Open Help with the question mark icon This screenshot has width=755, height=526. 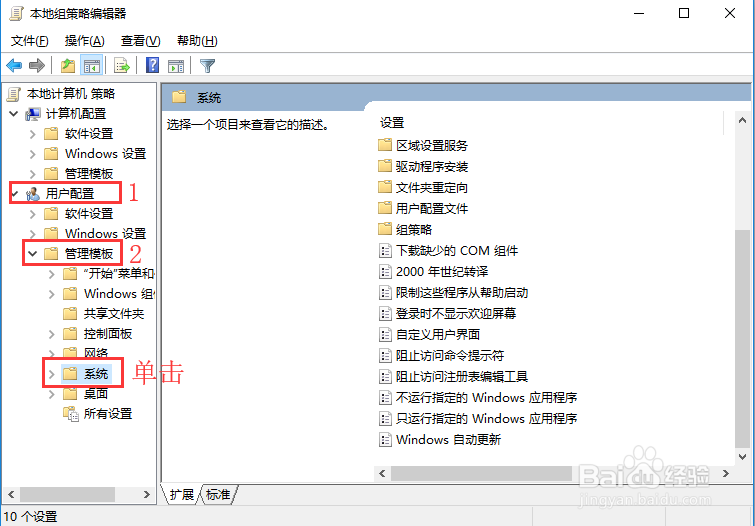click(x=153, y=65)
